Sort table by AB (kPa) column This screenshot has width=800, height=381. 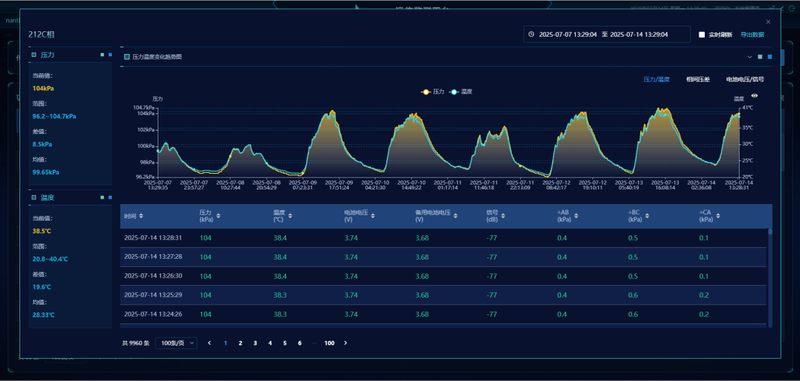click(x=577, y=216)
